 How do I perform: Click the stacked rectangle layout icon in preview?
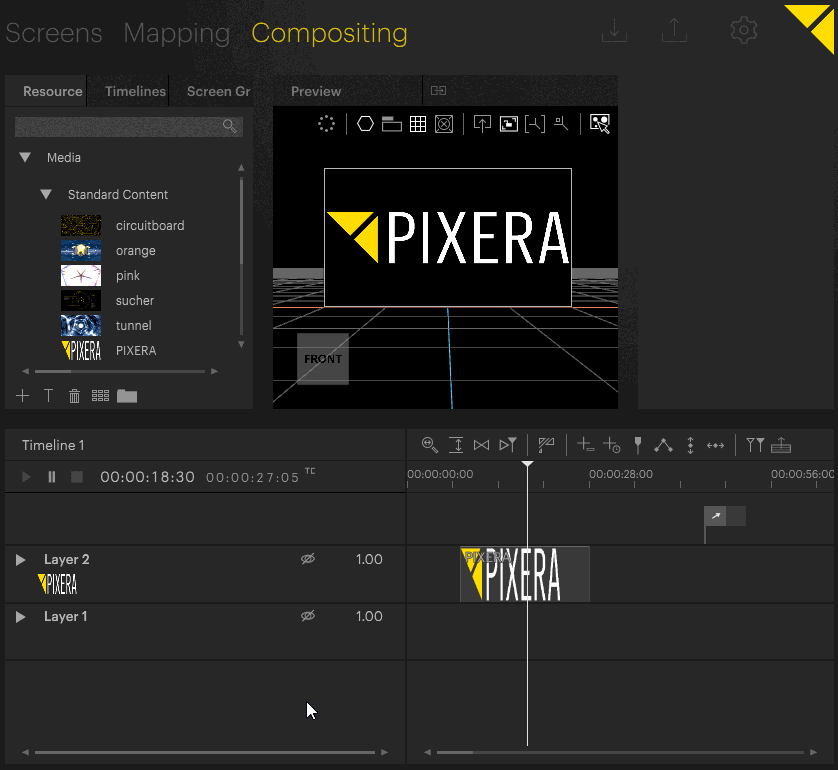(392, 124)
